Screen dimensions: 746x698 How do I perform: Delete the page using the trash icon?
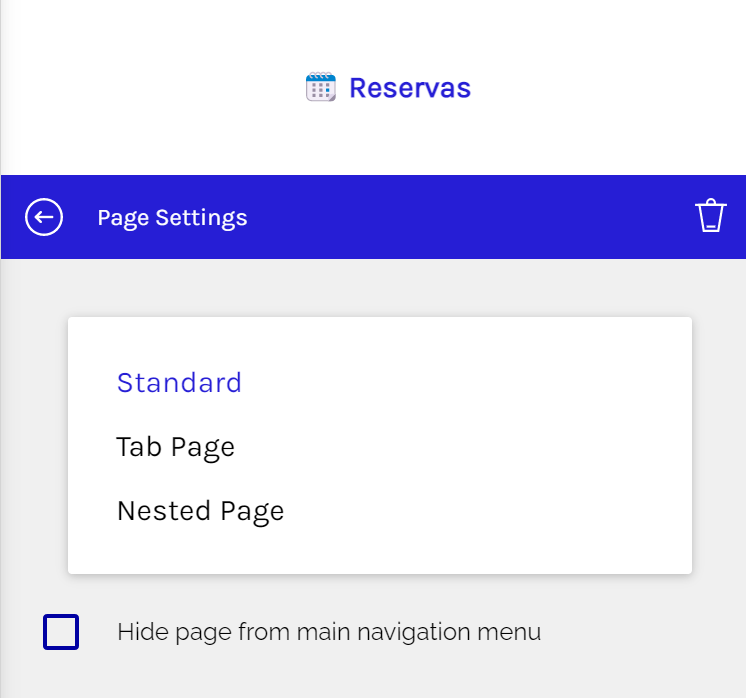pyautogui.click(x=710, y=216)
